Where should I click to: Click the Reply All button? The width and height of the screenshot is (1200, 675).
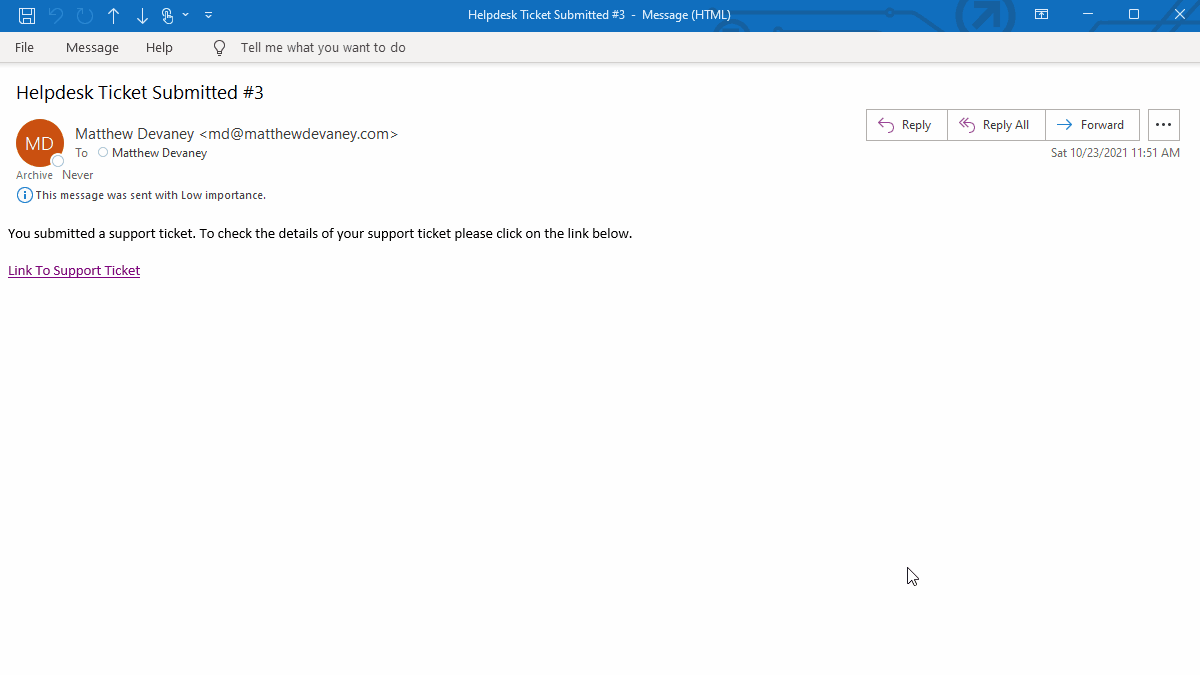(995, 124)
